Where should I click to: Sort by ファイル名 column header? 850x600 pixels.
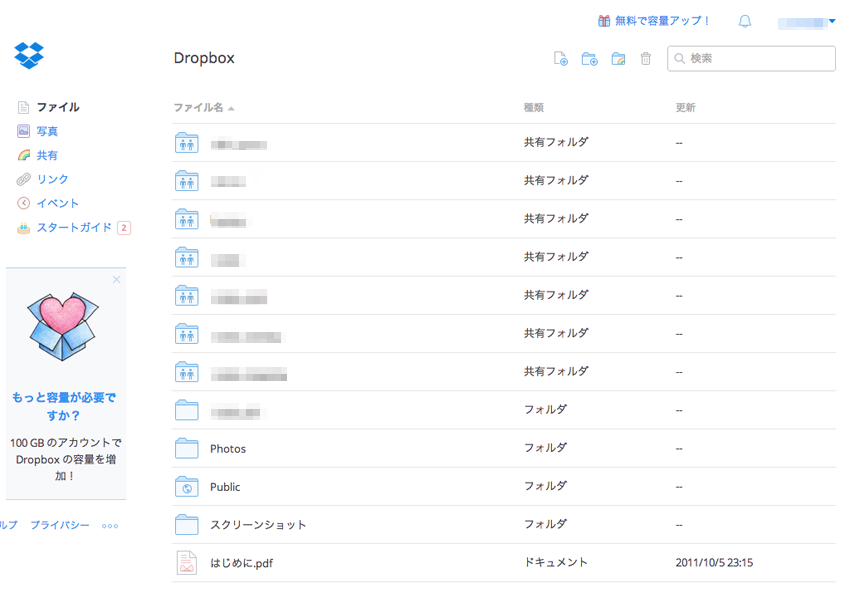(199, 107)
